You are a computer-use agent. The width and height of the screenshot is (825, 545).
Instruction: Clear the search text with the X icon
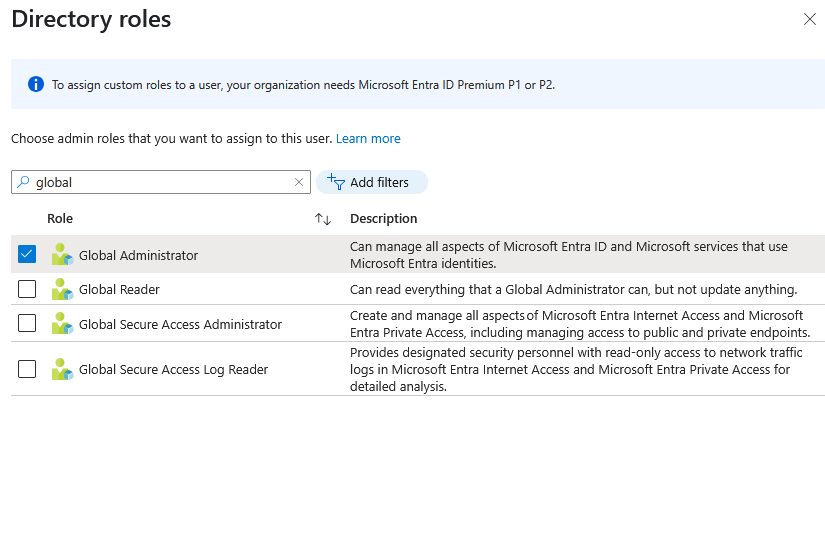tap(298, 182)
